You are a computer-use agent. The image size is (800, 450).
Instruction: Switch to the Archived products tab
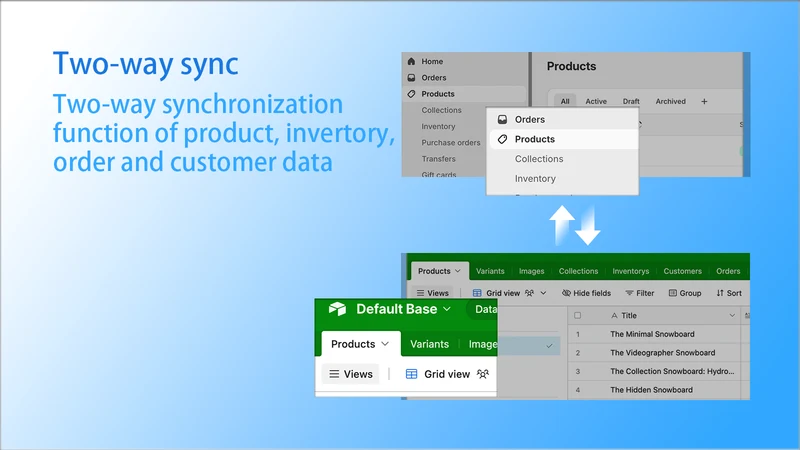click(x=670, y=102)
